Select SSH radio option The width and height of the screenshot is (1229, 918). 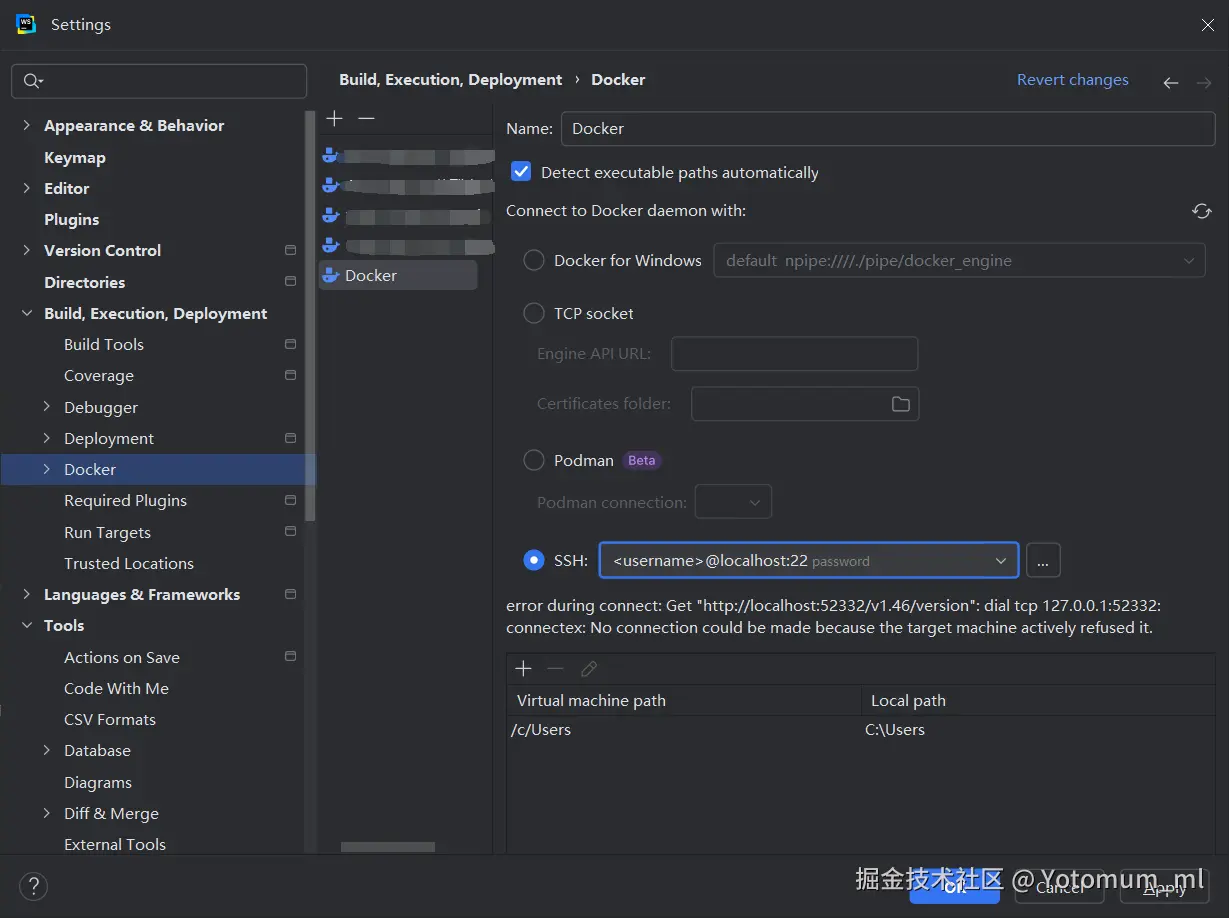coord(534,560)
